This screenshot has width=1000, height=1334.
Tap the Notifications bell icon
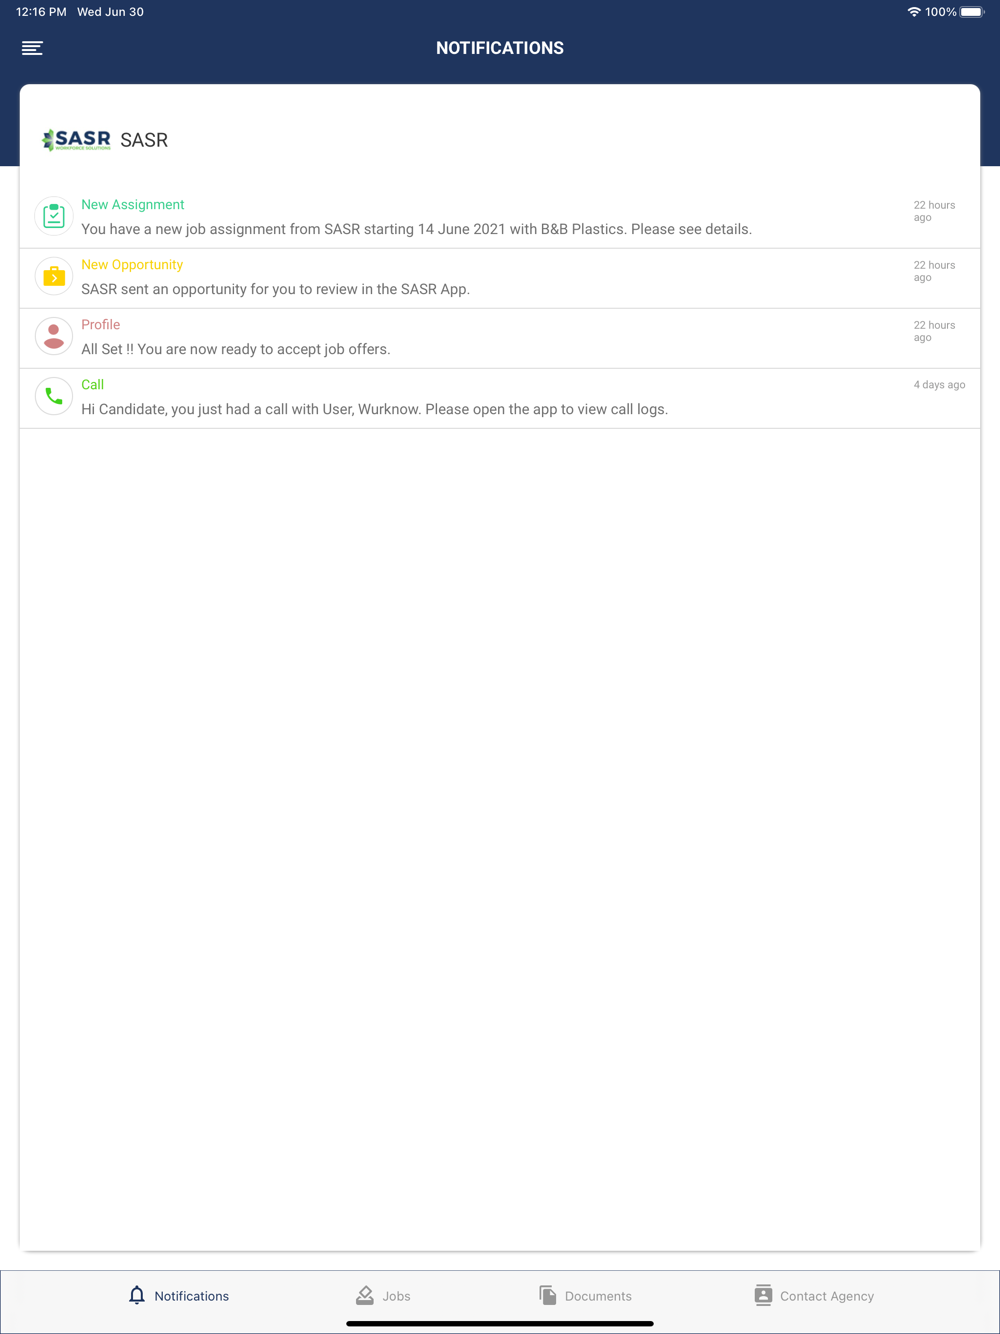pyautogui.click(x=137, y=1295)
